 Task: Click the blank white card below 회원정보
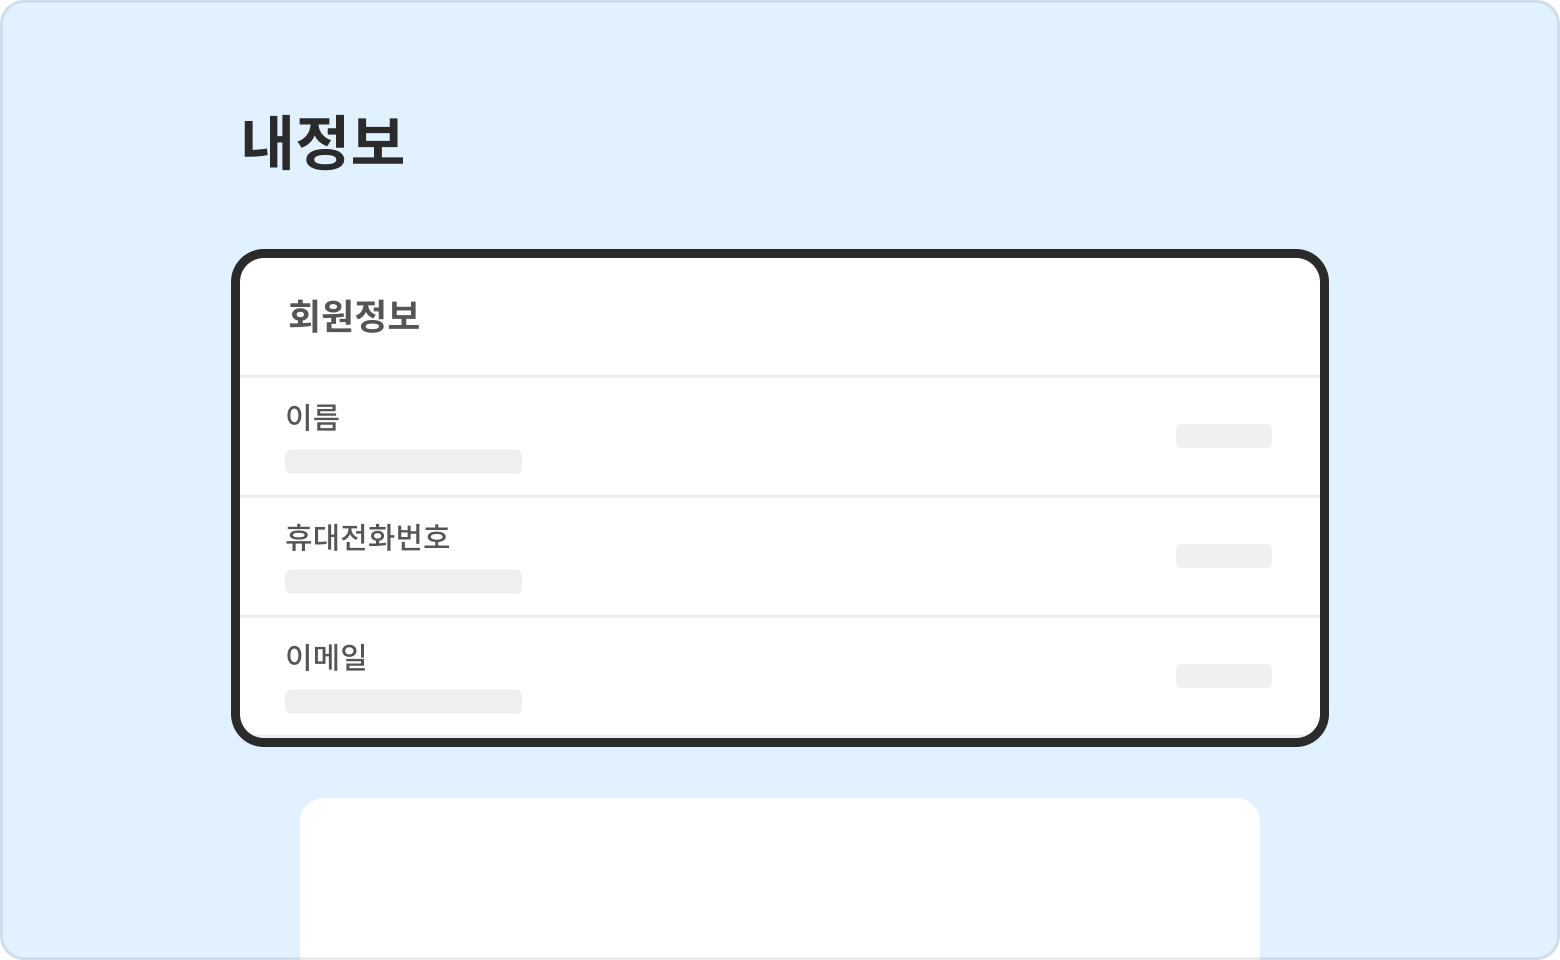pyautogui.click(x=779, y=878)
